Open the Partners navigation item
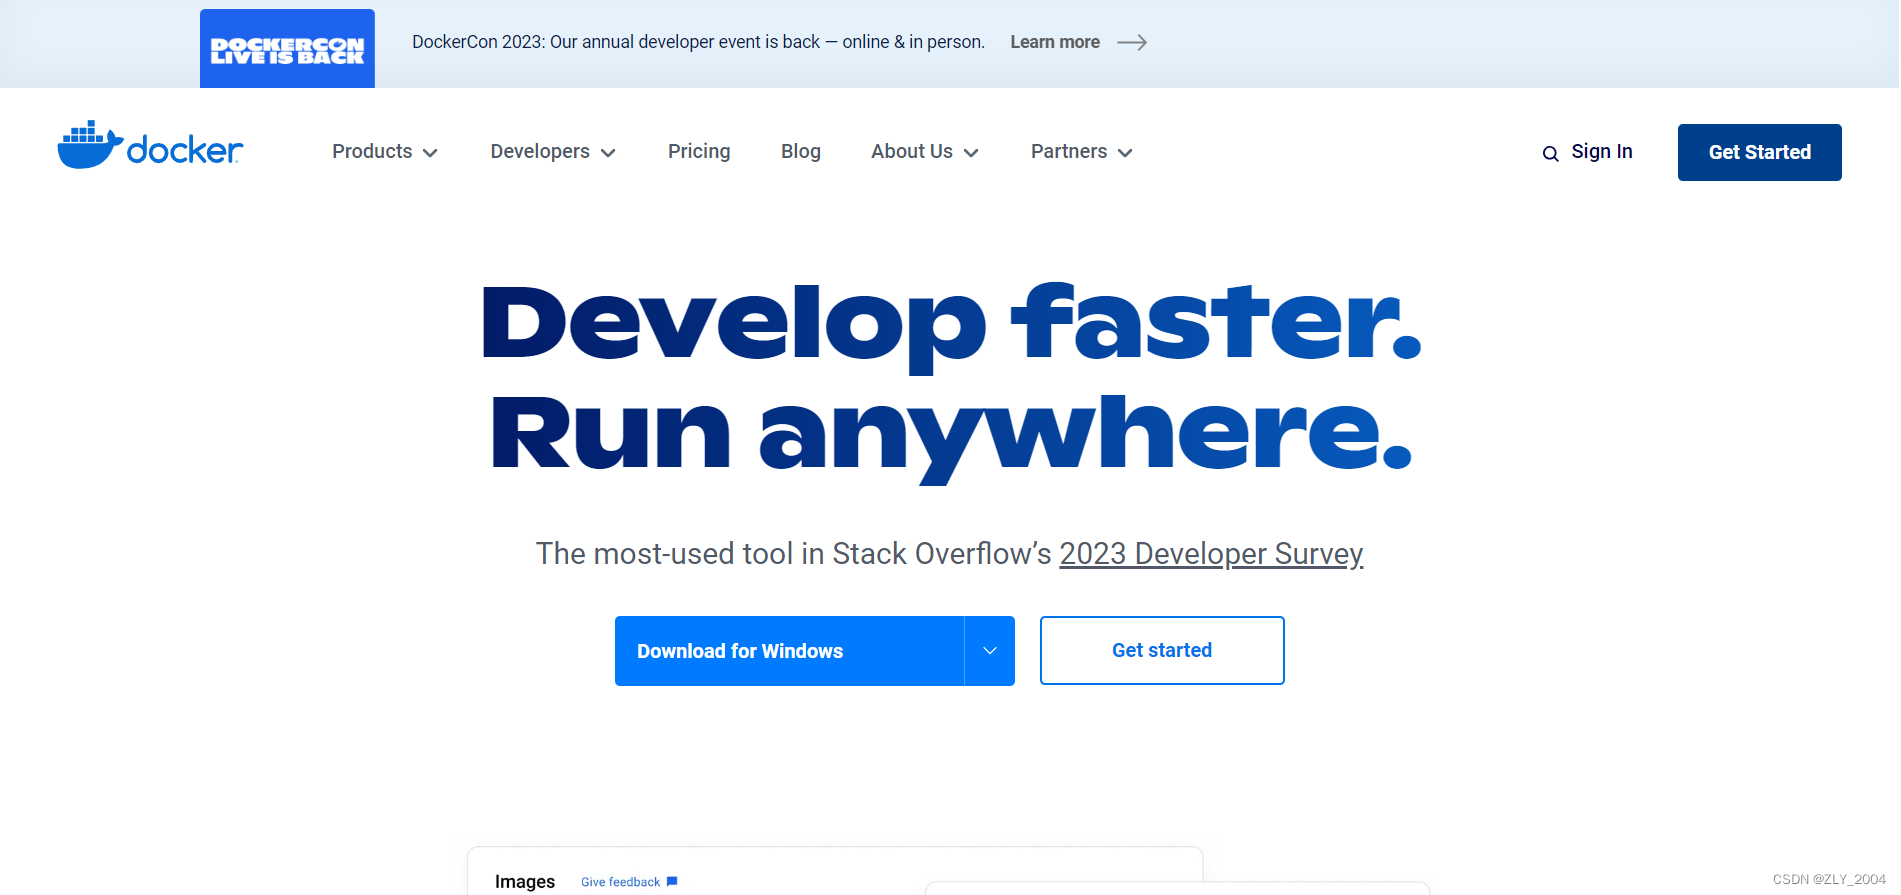This screenshot has height=895, width=1901. pos(1069,151)
